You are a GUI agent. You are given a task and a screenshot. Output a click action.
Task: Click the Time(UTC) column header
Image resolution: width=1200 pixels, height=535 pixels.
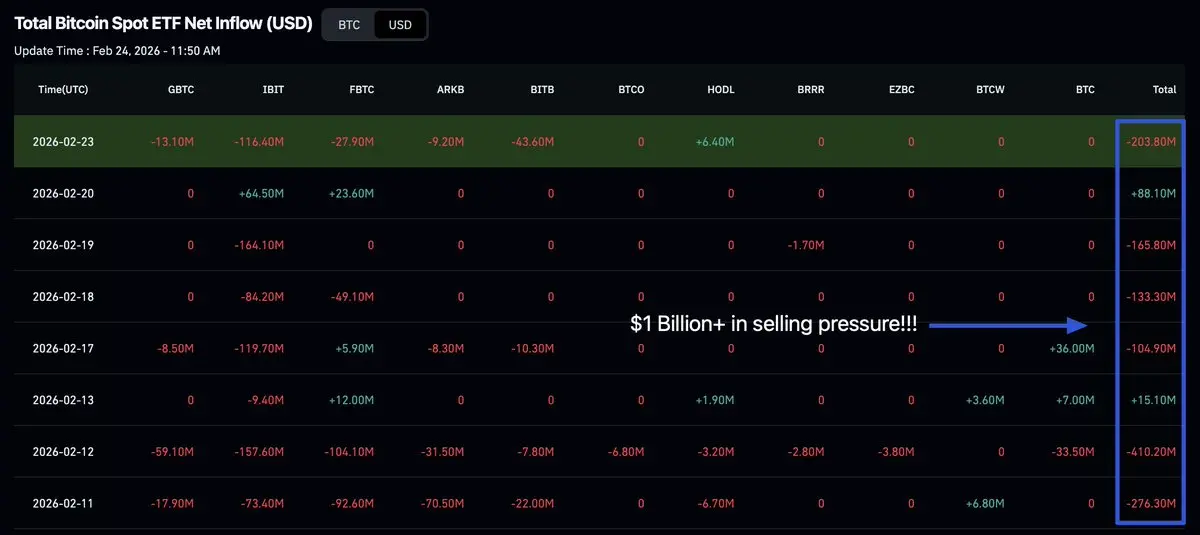click(63, 90)
